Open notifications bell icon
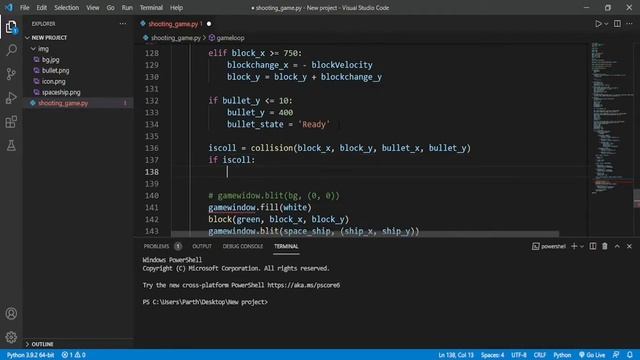Image resolution: width=640 pixels, height=360 pixels. click(x=630, y=355)
